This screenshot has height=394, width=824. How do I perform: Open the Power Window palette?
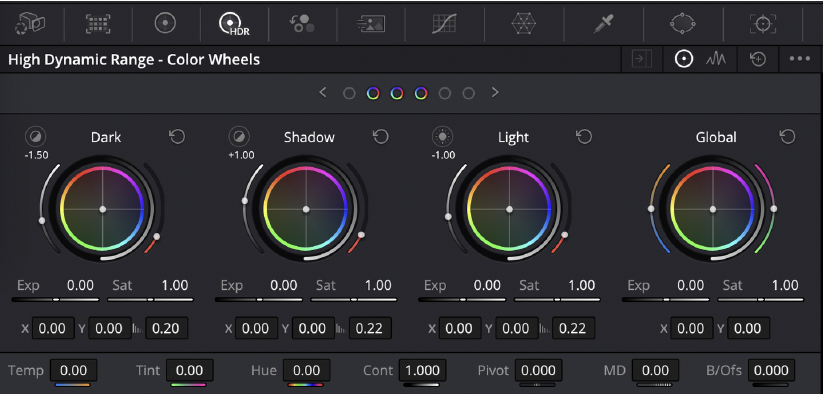click(683, 23)
